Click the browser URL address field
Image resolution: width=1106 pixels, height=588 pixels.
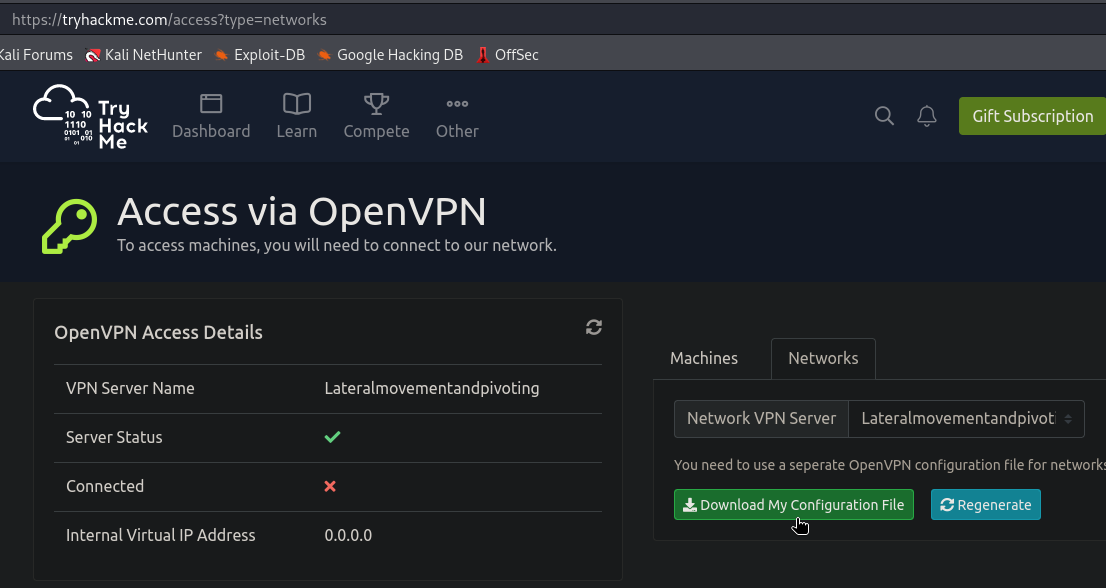coord(553,20)
